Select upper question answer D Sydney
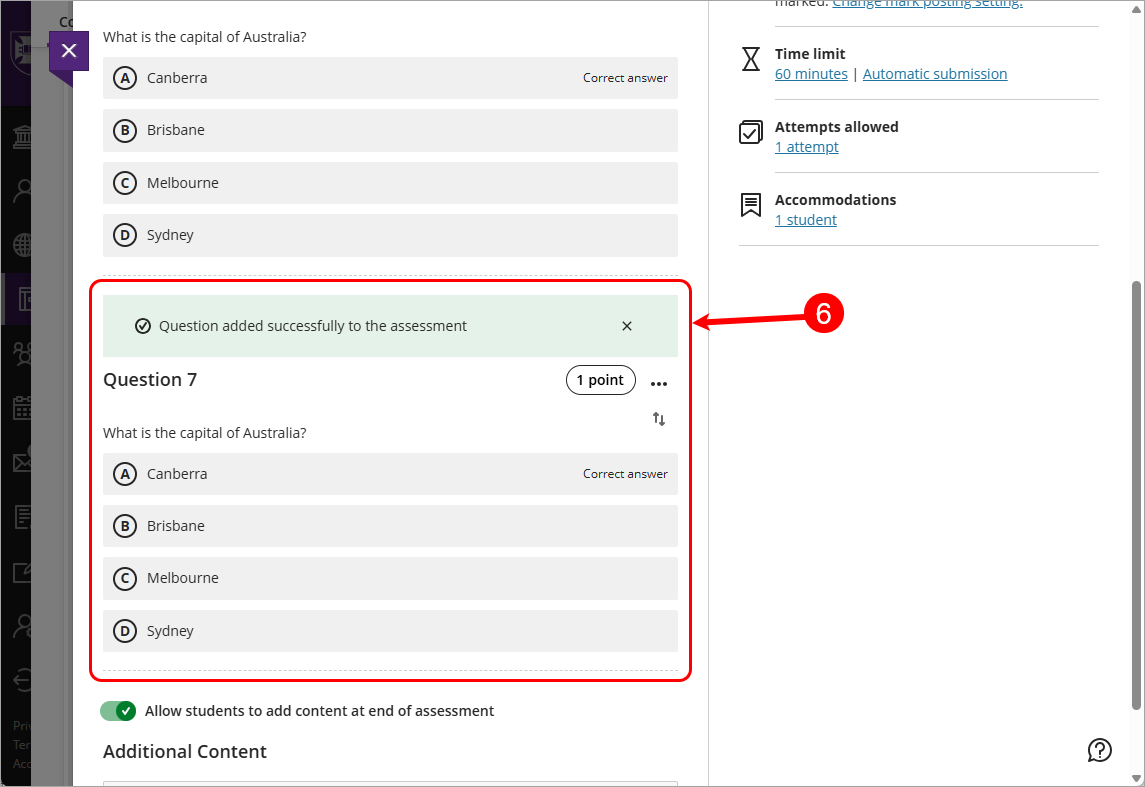The width and height of the screenshot is (1145, 787). tap(390, 235)
